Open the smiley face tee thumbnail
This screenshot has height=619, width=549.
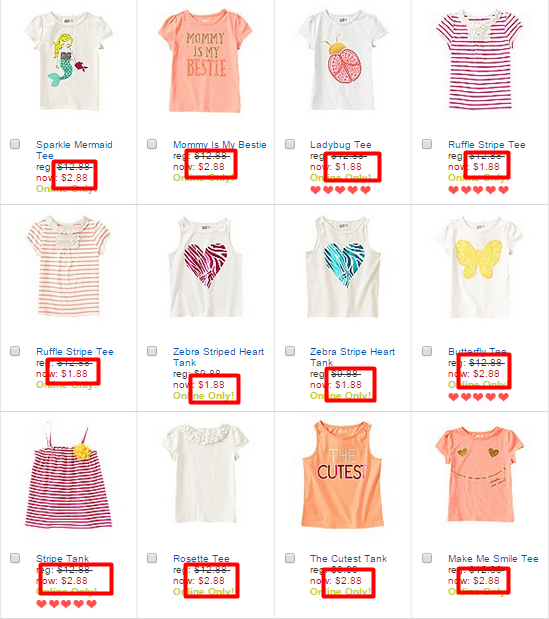[x=480, y=474]
